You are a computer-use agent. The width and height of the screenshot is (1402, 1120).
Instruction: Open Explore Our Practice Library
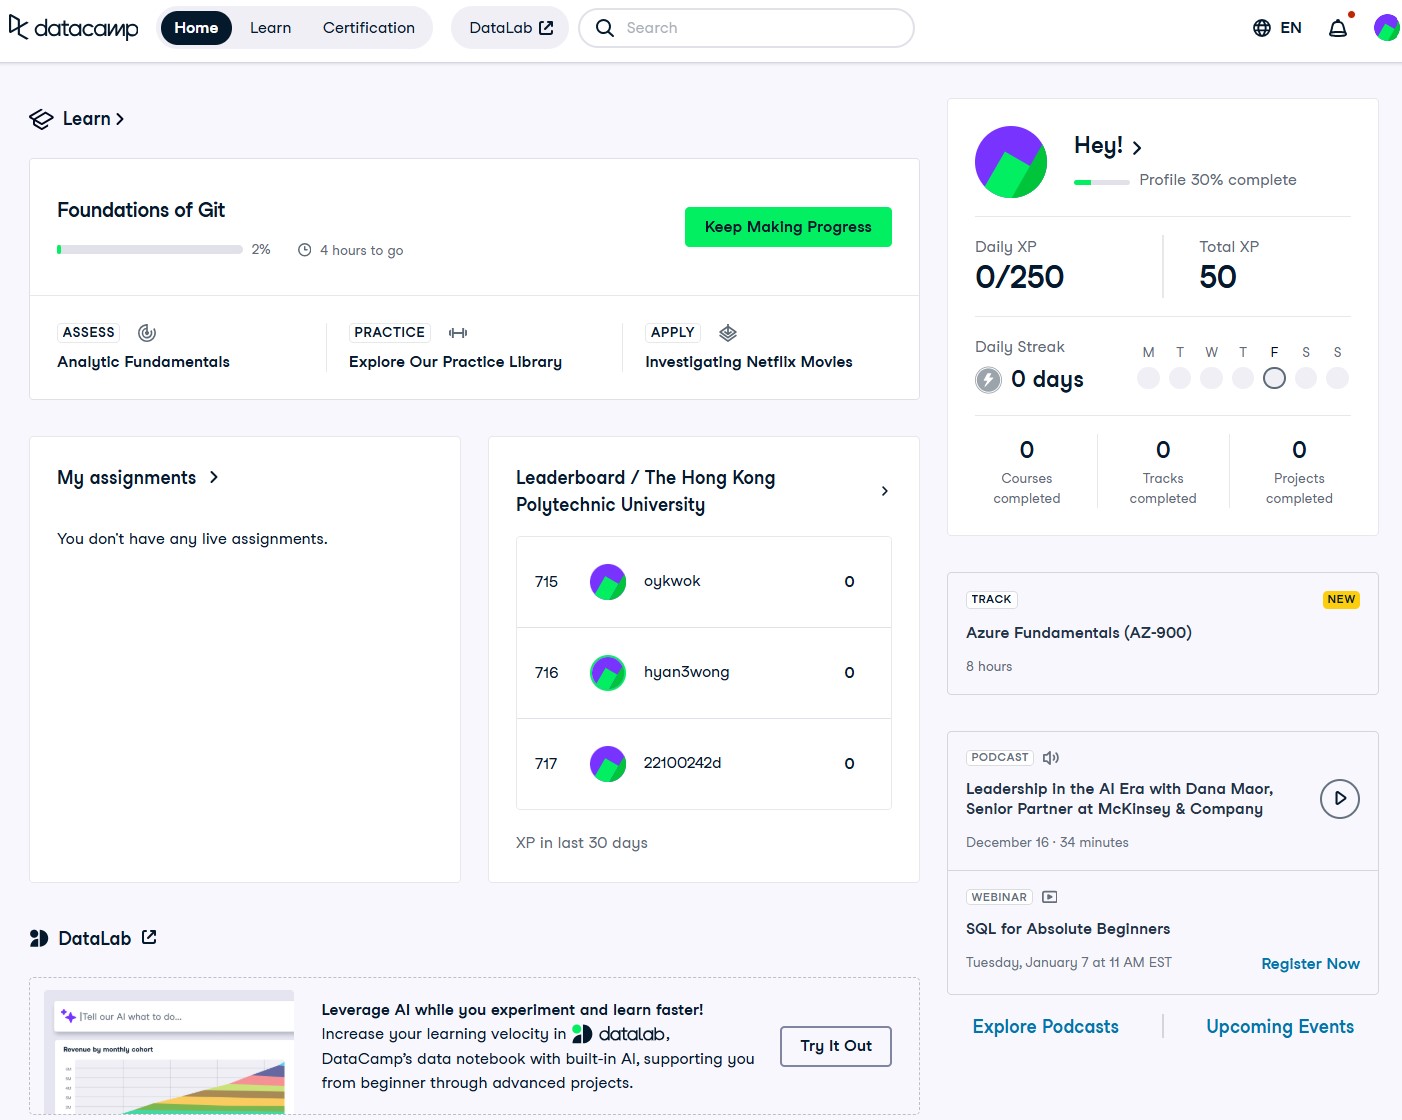coord(455,362)
